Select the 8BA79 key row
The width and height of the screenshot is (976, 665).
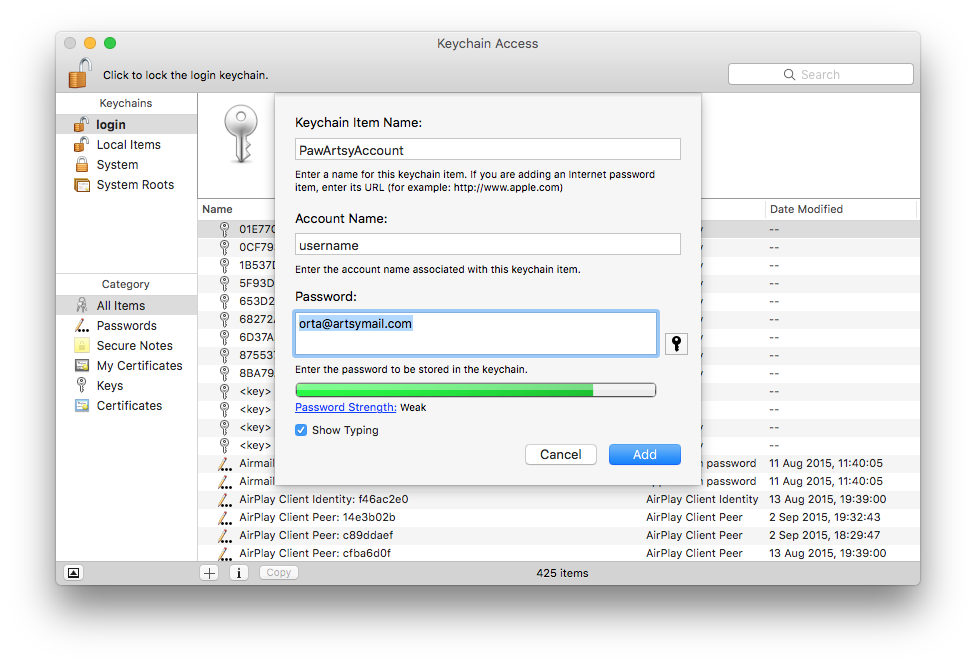tap(237, 373)
